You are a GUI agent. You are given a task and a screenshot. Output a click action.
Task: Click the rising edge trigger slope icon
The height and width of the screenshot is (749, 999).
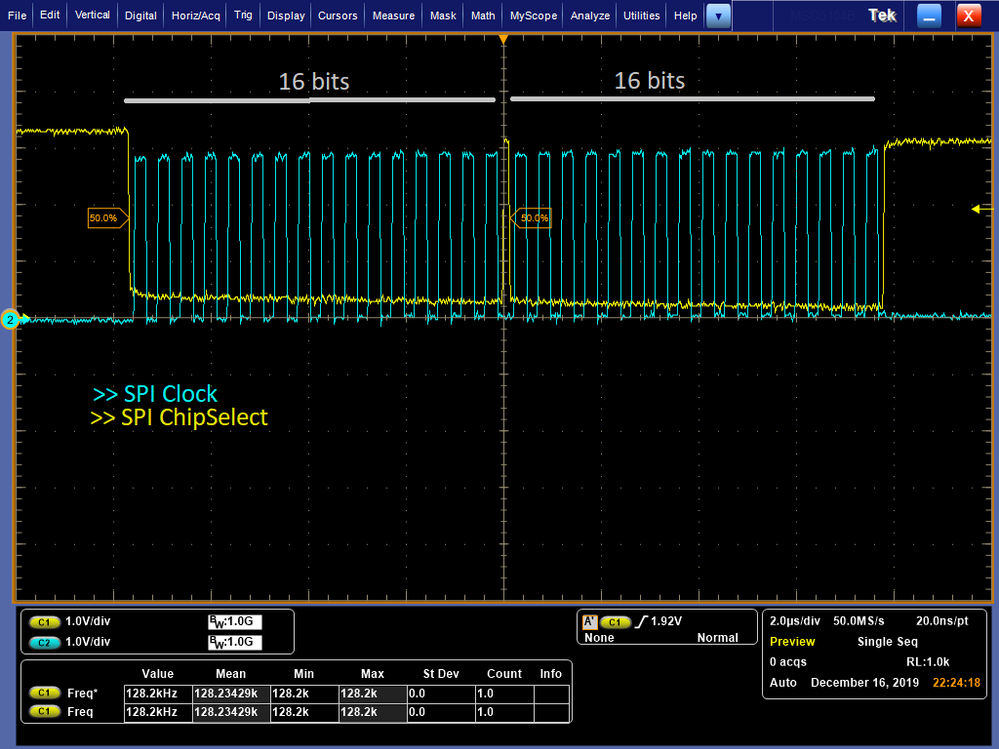pyautogui.click(x=642, y=621)
